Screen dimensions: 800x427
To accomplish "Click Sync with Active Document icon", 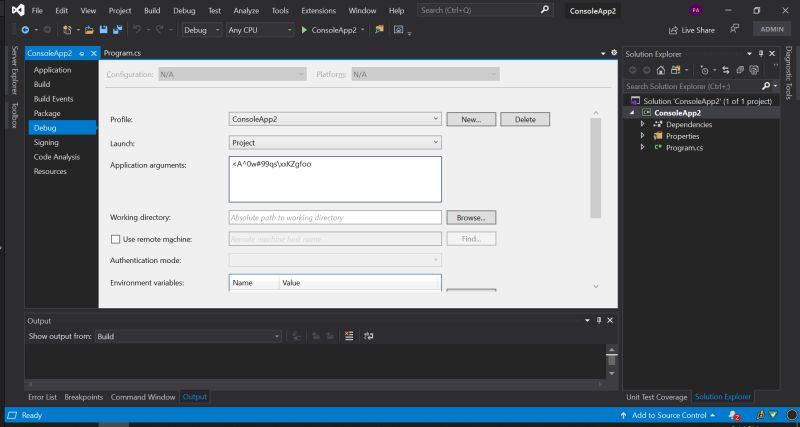I will point(726,70).
